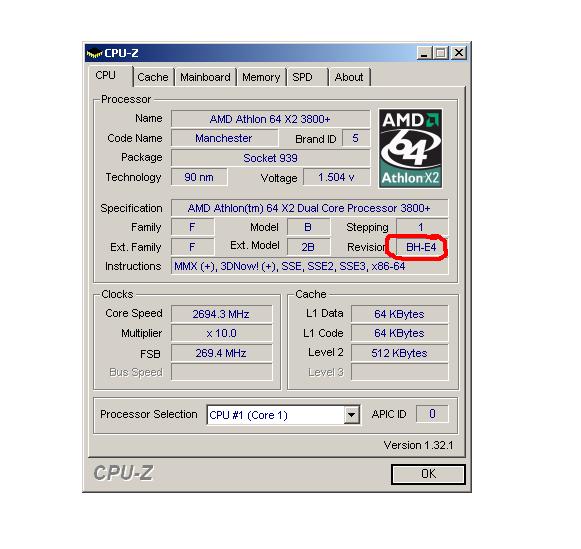Screen dimensions: 581x549
Task: Go to the Memory tab
Action: [x=261, y=77]
